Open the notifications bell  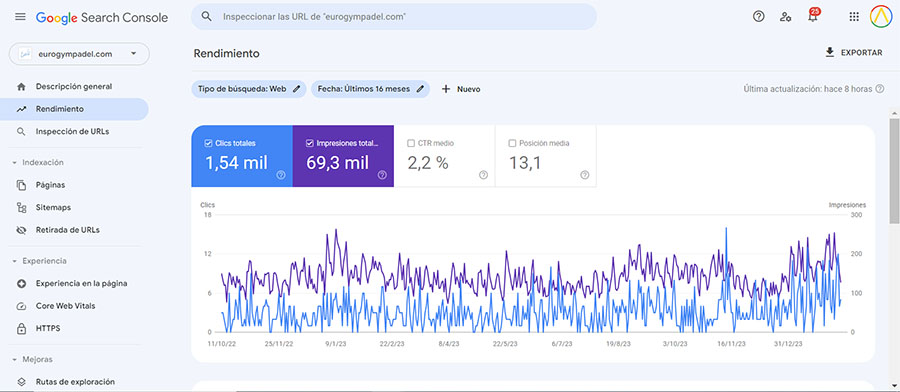click(x=812, y=15)
